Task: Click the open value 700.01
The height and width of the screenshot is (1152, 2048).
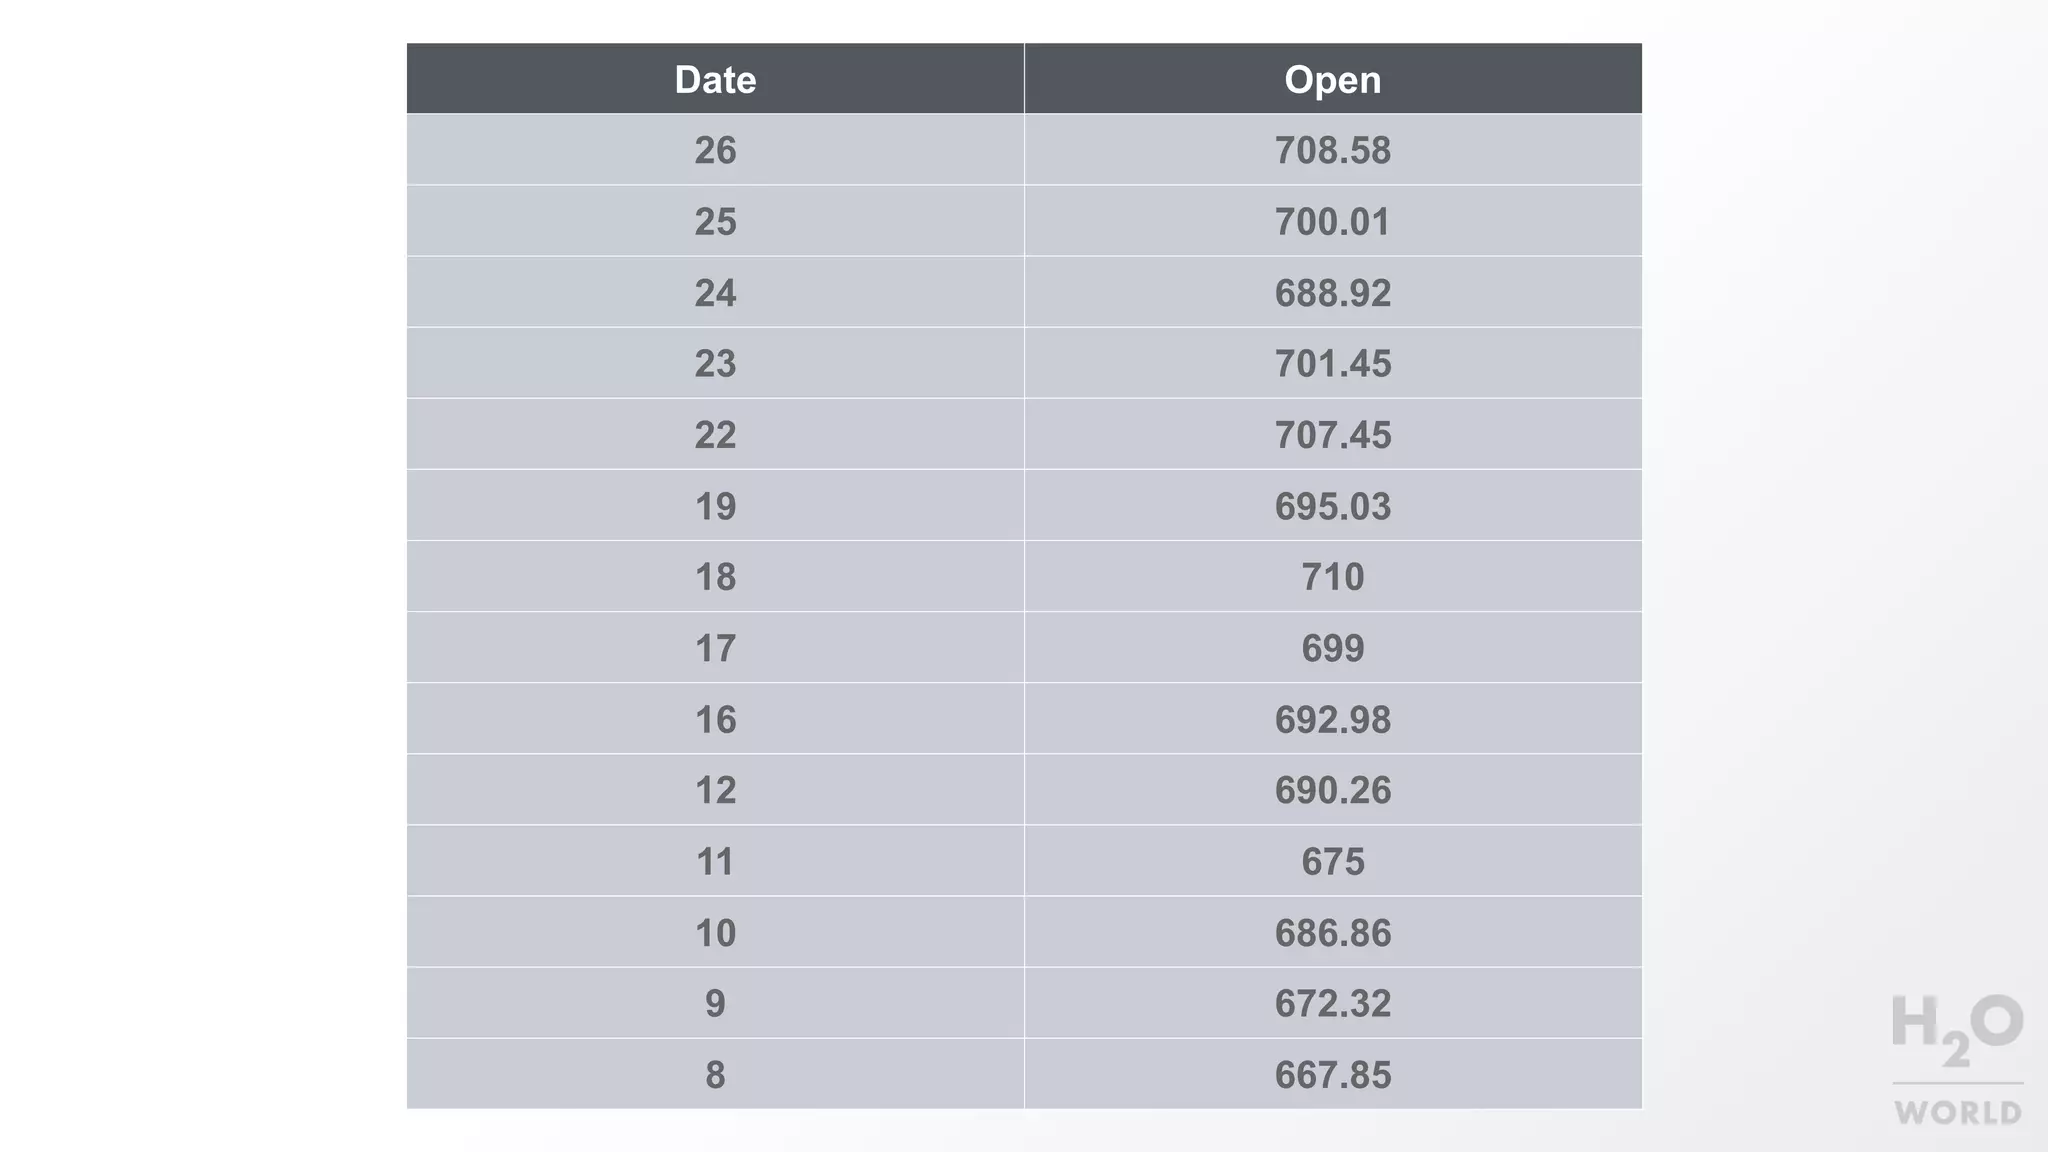Action: click(x=1332, y=221)
